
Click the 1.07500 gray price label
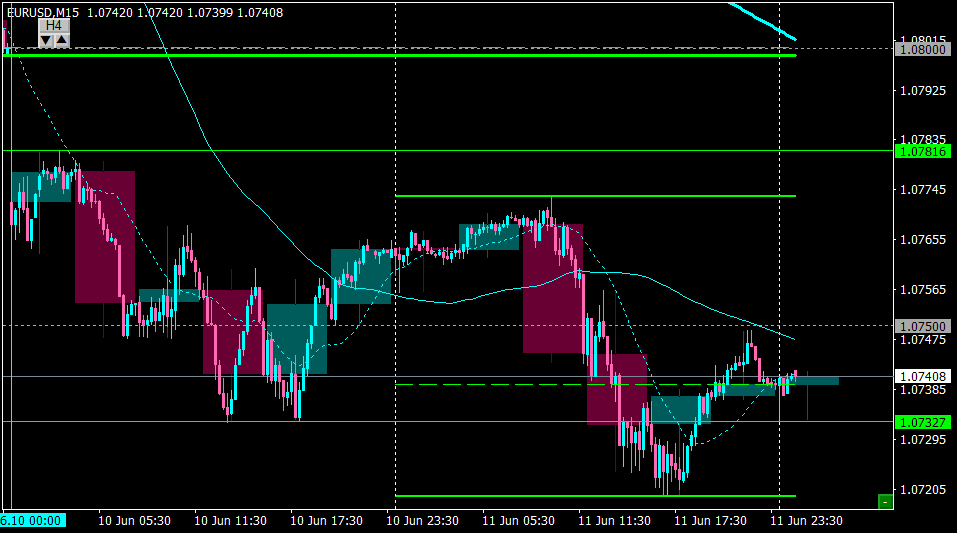point(922,327)
